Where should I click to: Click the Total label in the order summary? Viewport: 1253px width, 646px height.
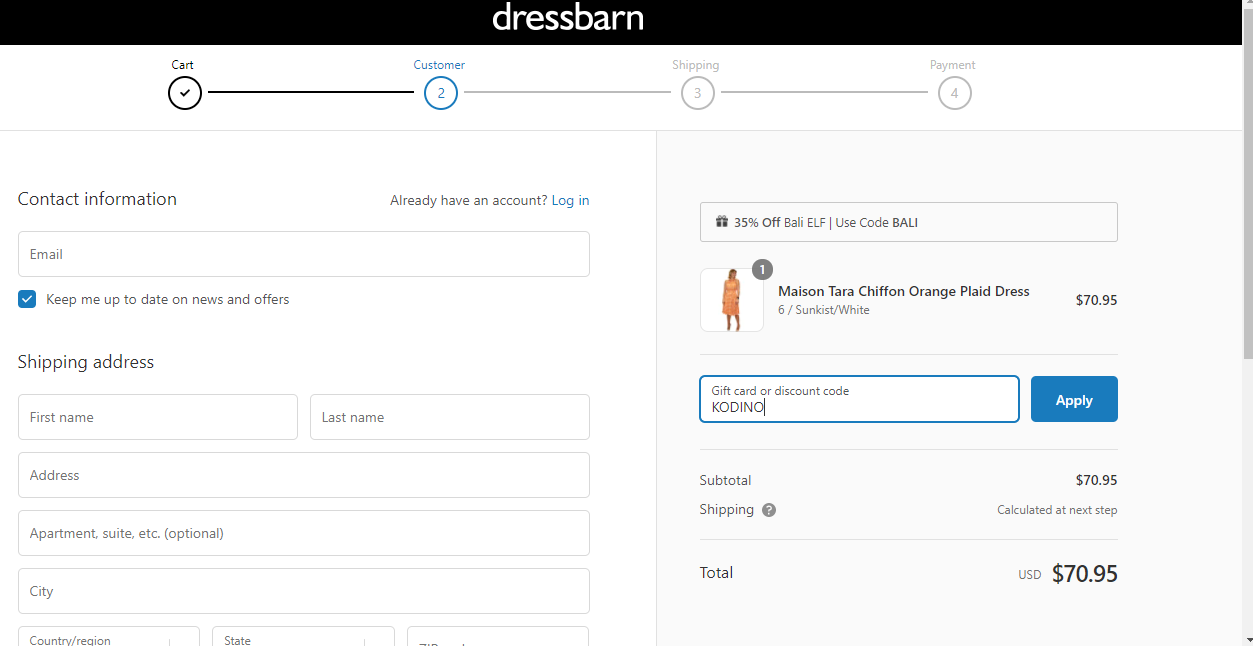tap(716, 573)
